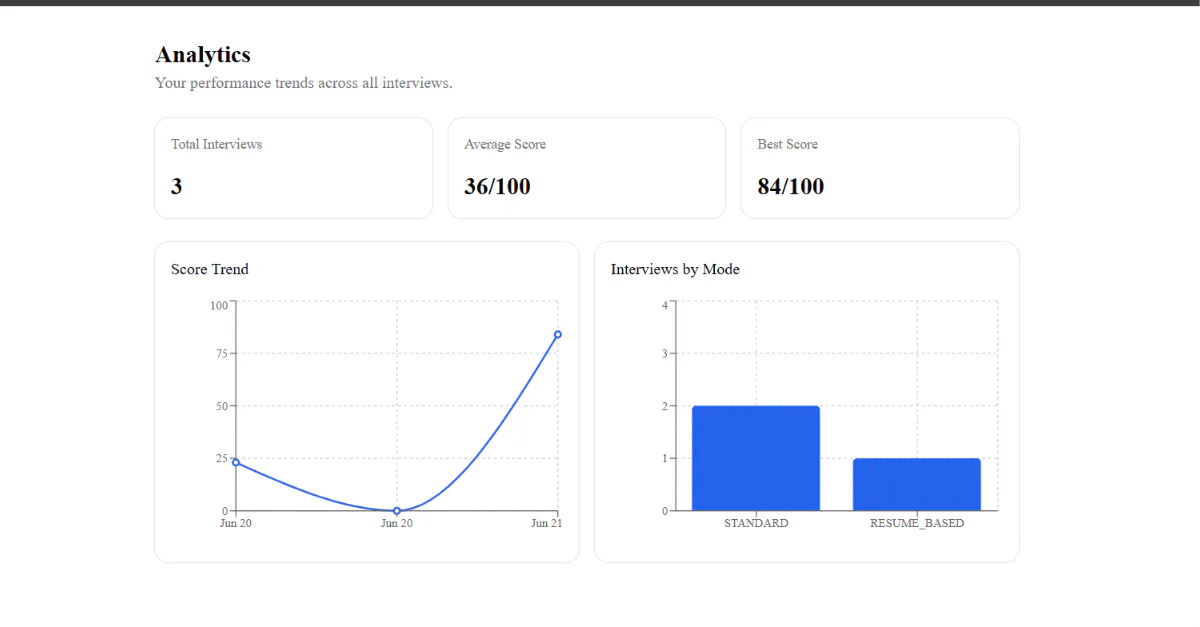
Task: Click the Interviews by Mode chart title
Action: (x=675, y=269)
